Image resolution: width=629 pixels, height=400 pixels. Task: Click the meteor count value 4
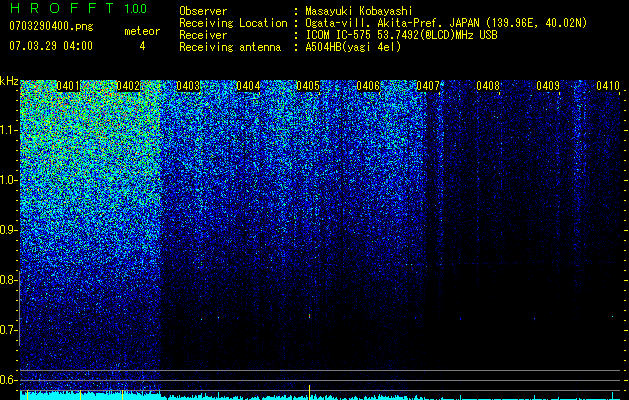tap(142, 46)
